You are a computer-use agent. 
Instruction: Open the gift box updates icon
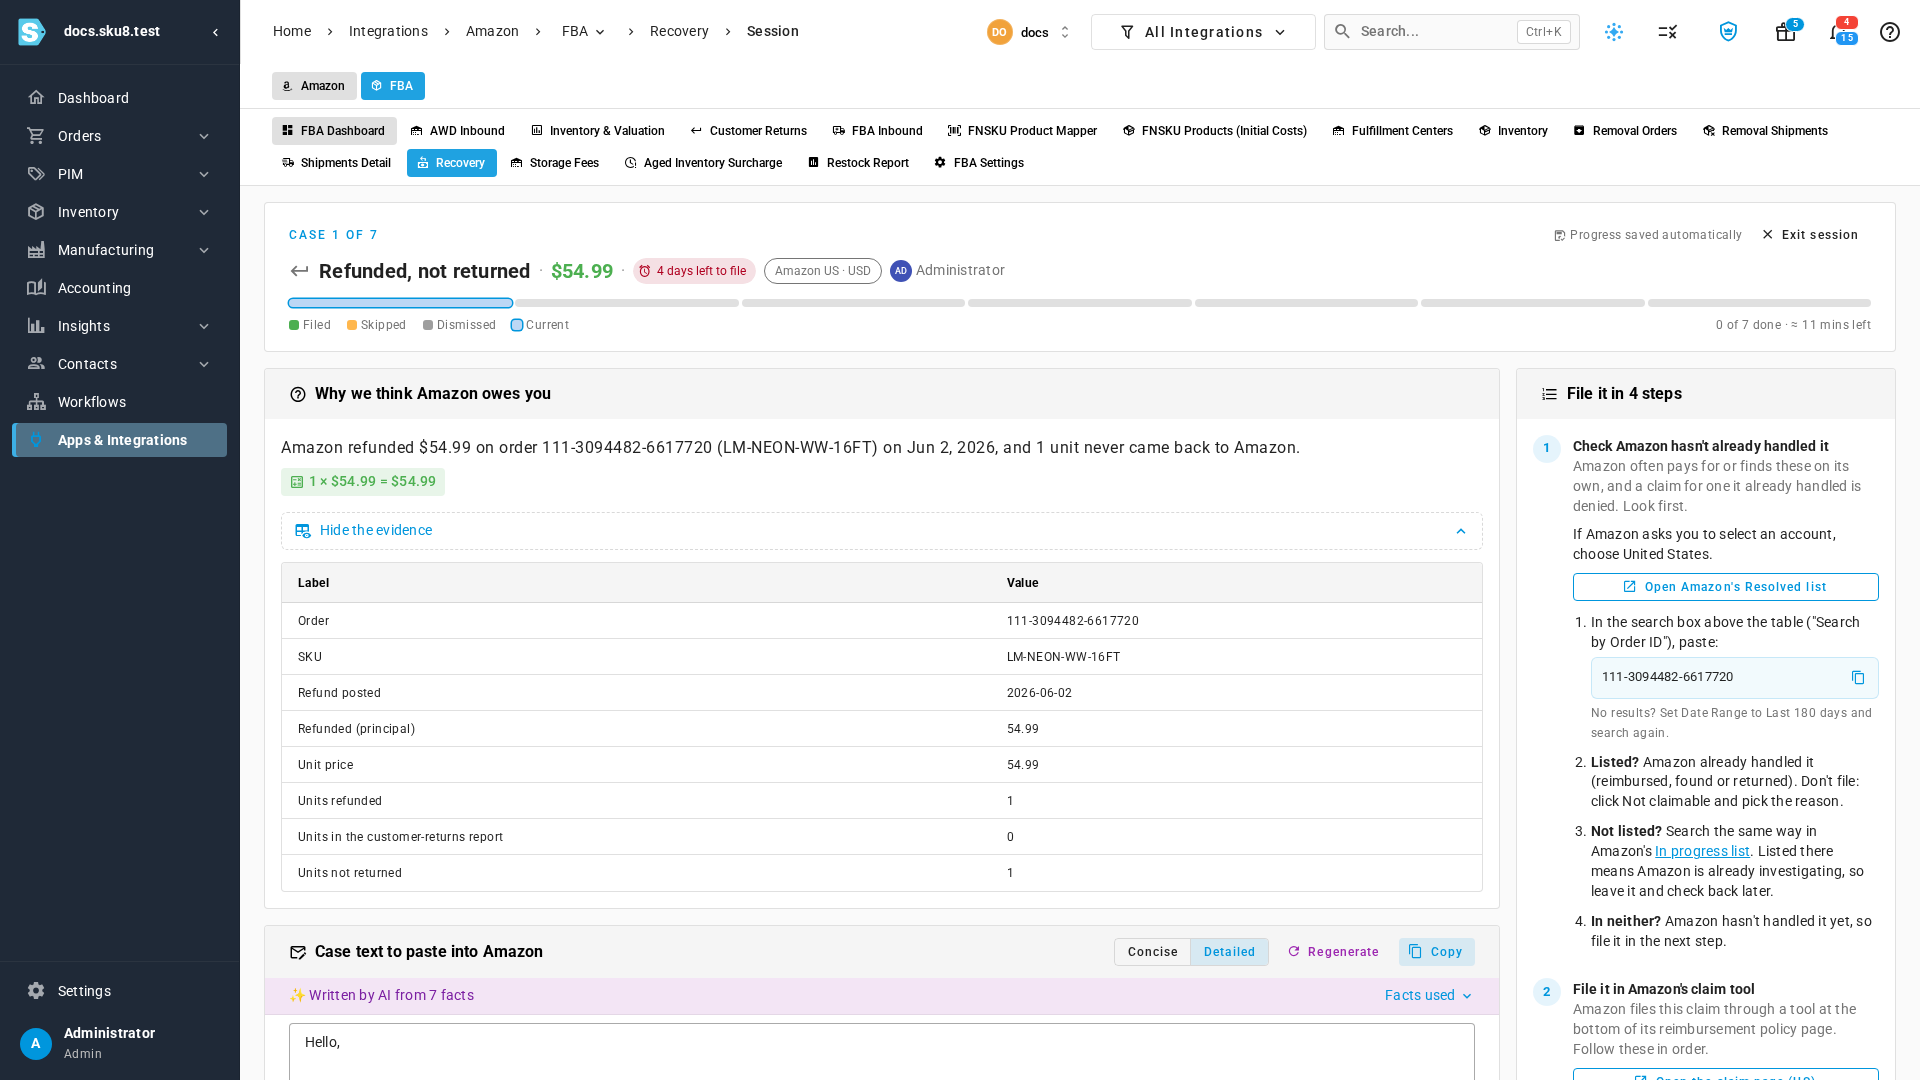[x=1785, y=32]
